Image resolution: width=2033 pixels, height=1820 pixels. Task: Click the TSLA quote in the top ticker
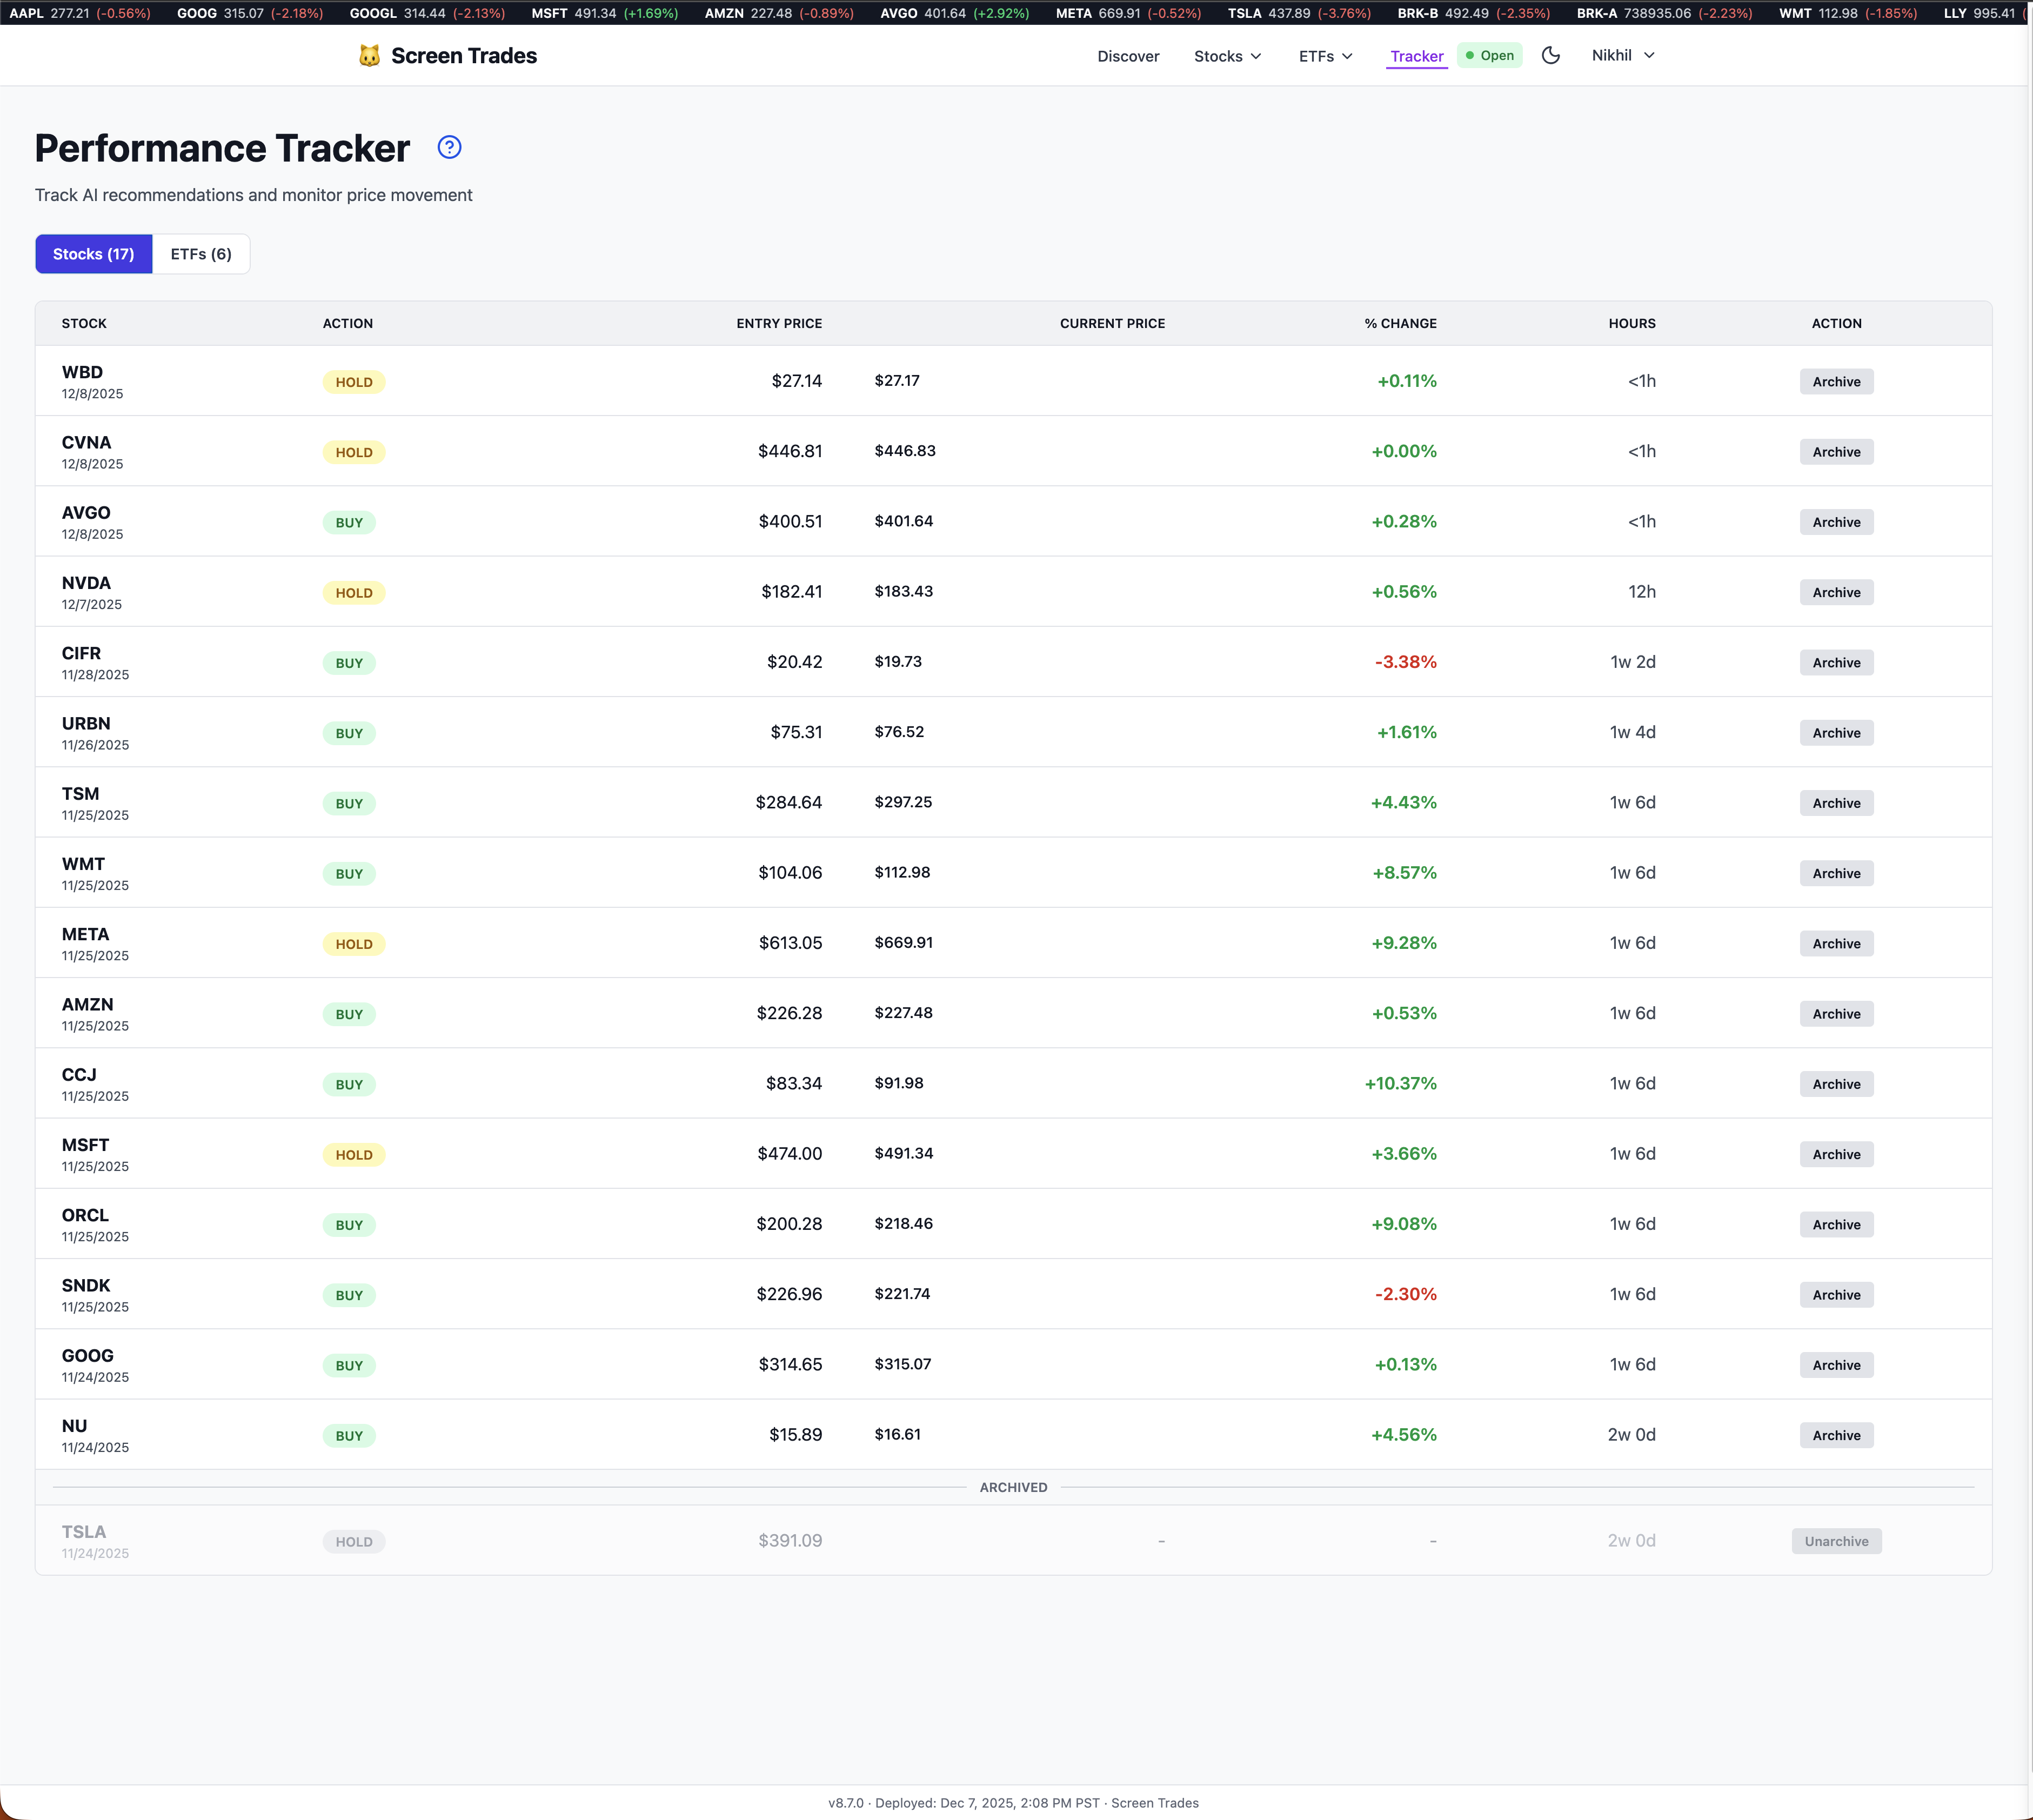click(x=1299, y=13)
